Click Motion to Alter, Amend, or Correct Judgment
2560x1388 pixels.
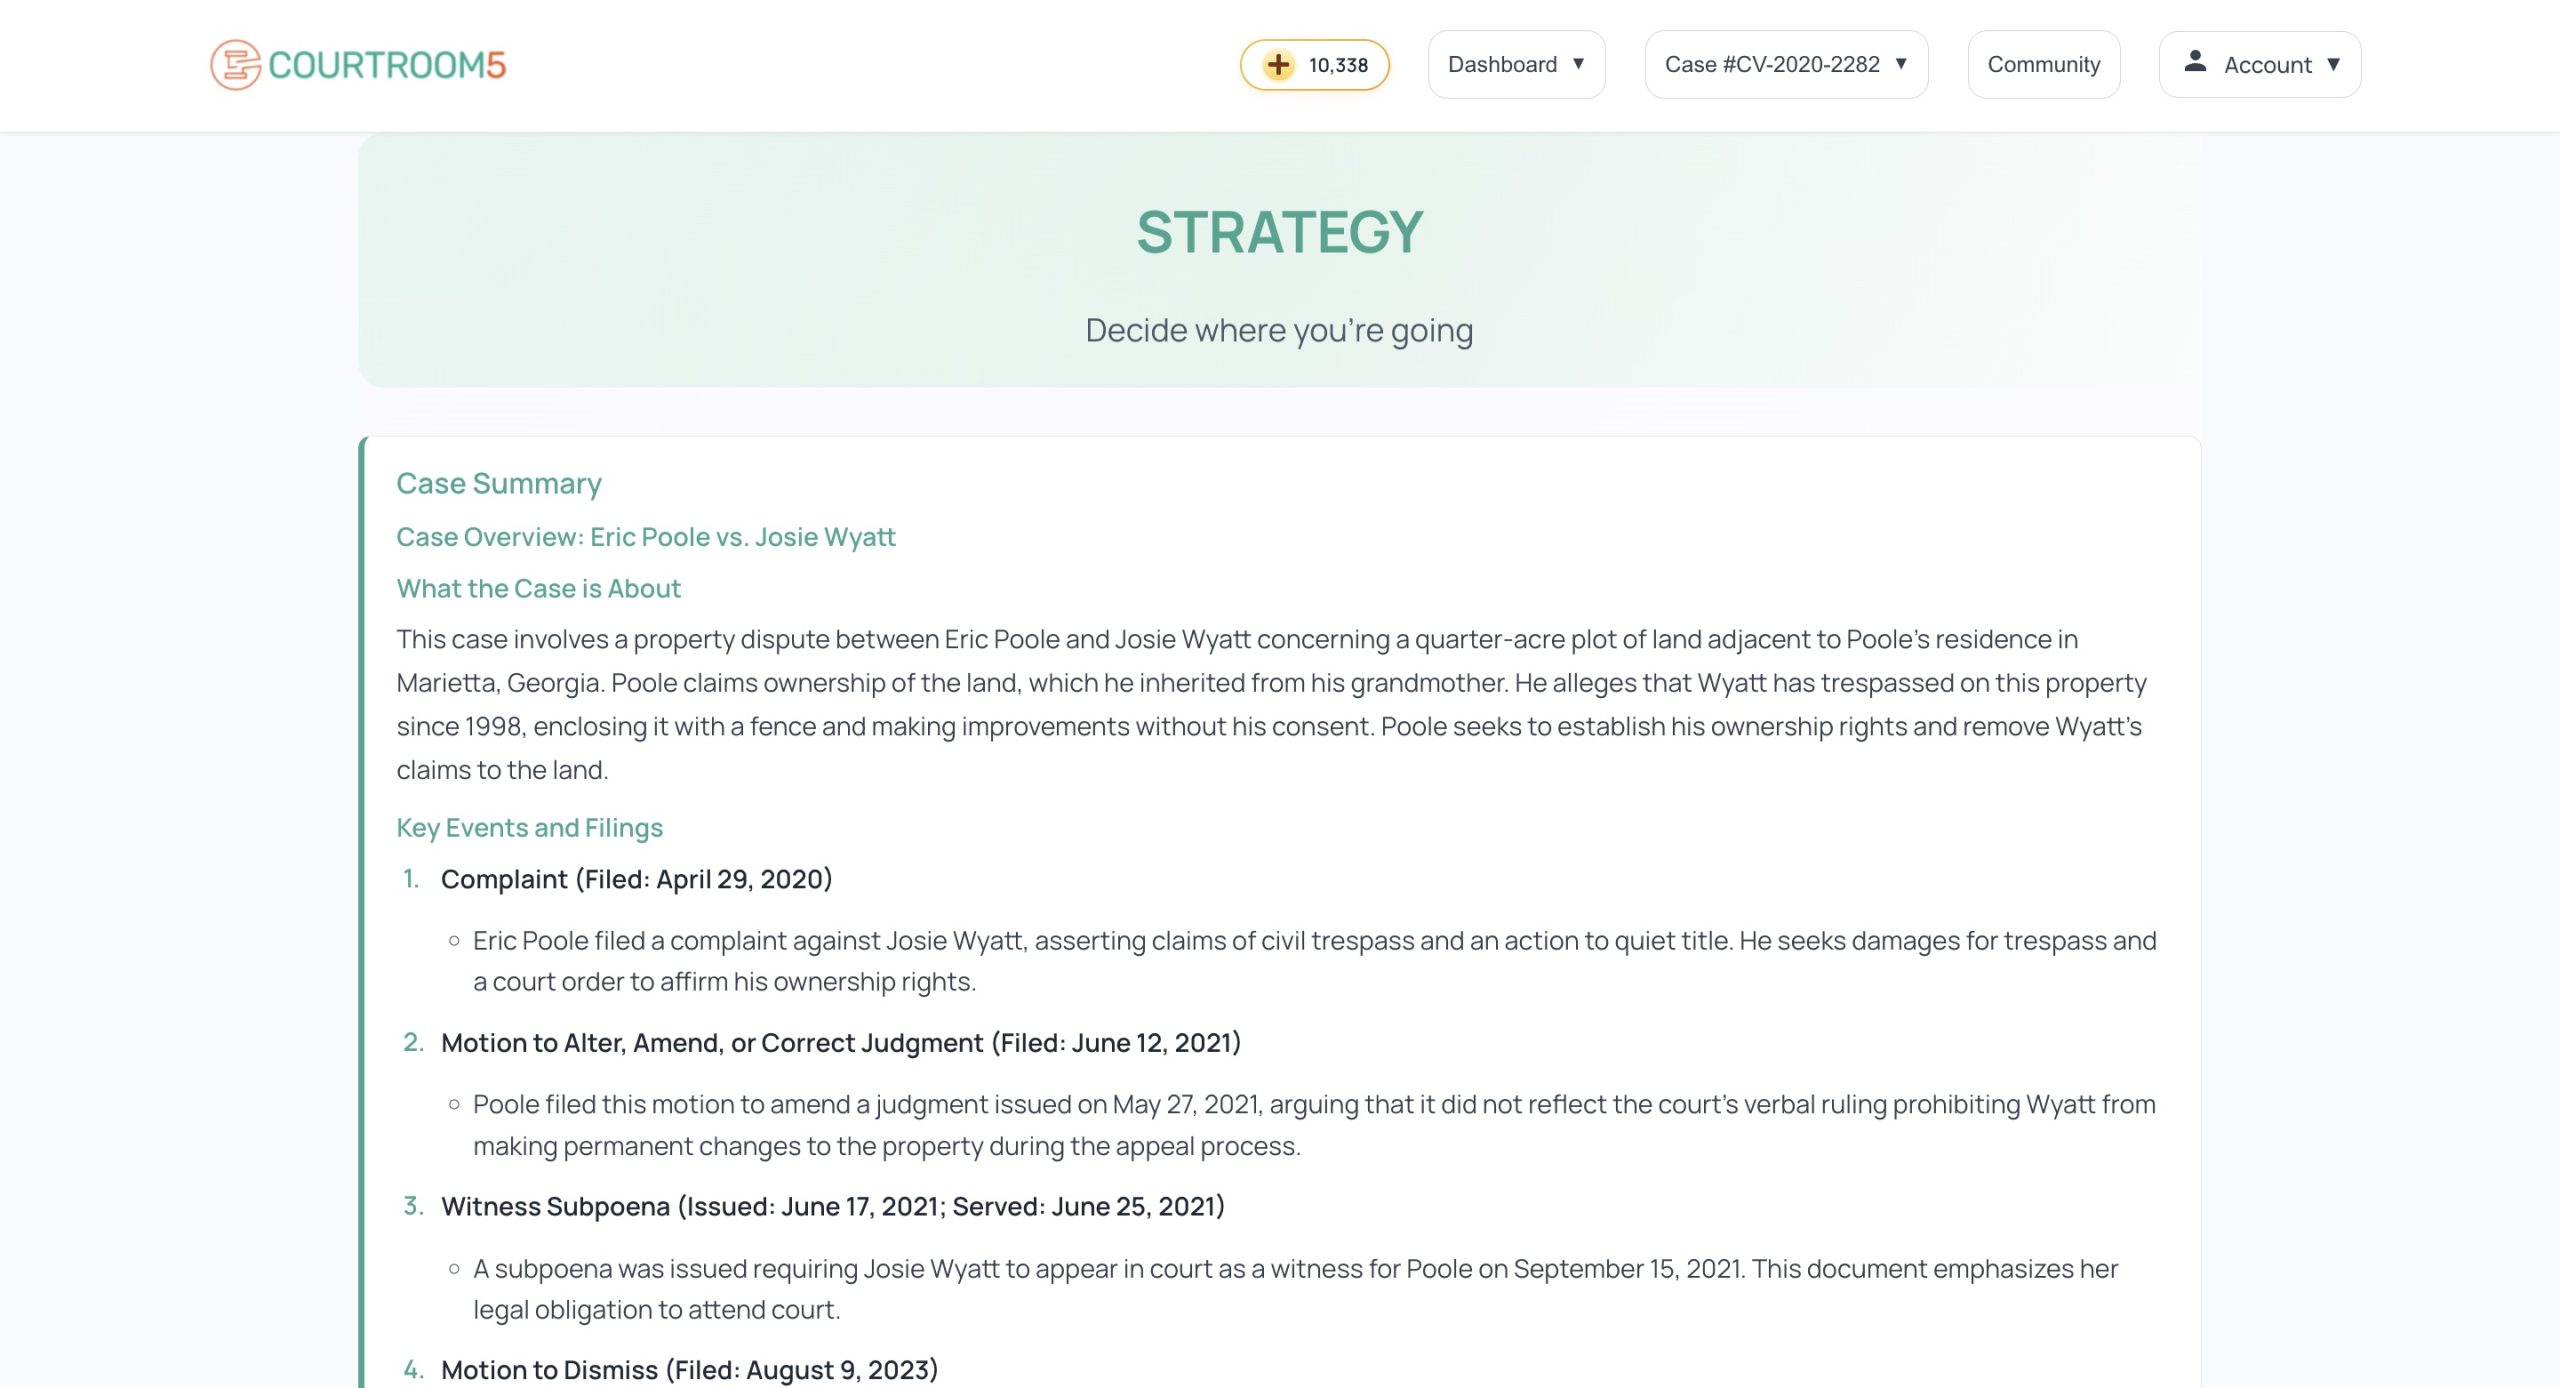click(x=840, y=1043)
